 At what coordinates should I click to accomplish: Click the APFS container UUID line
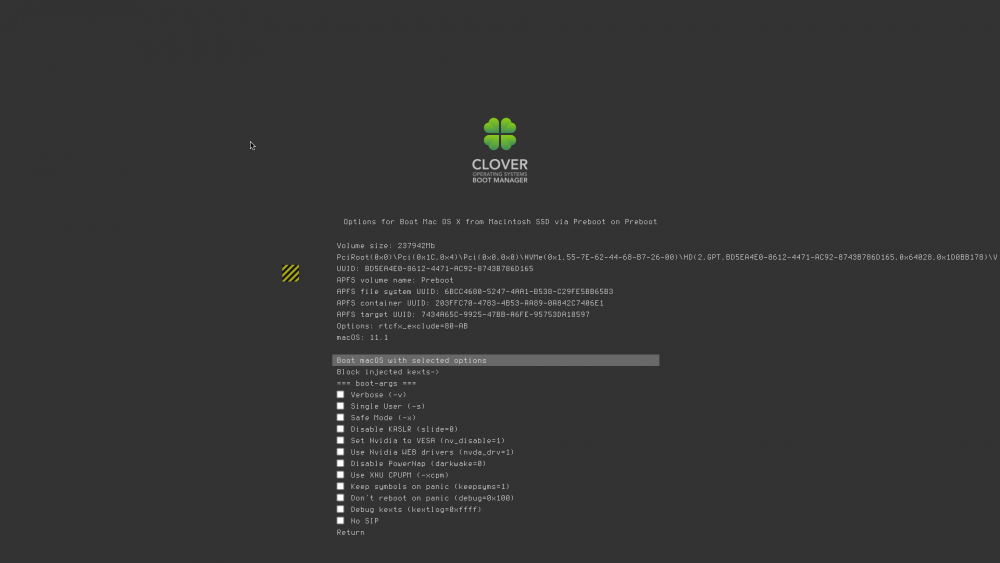[470, 303]
